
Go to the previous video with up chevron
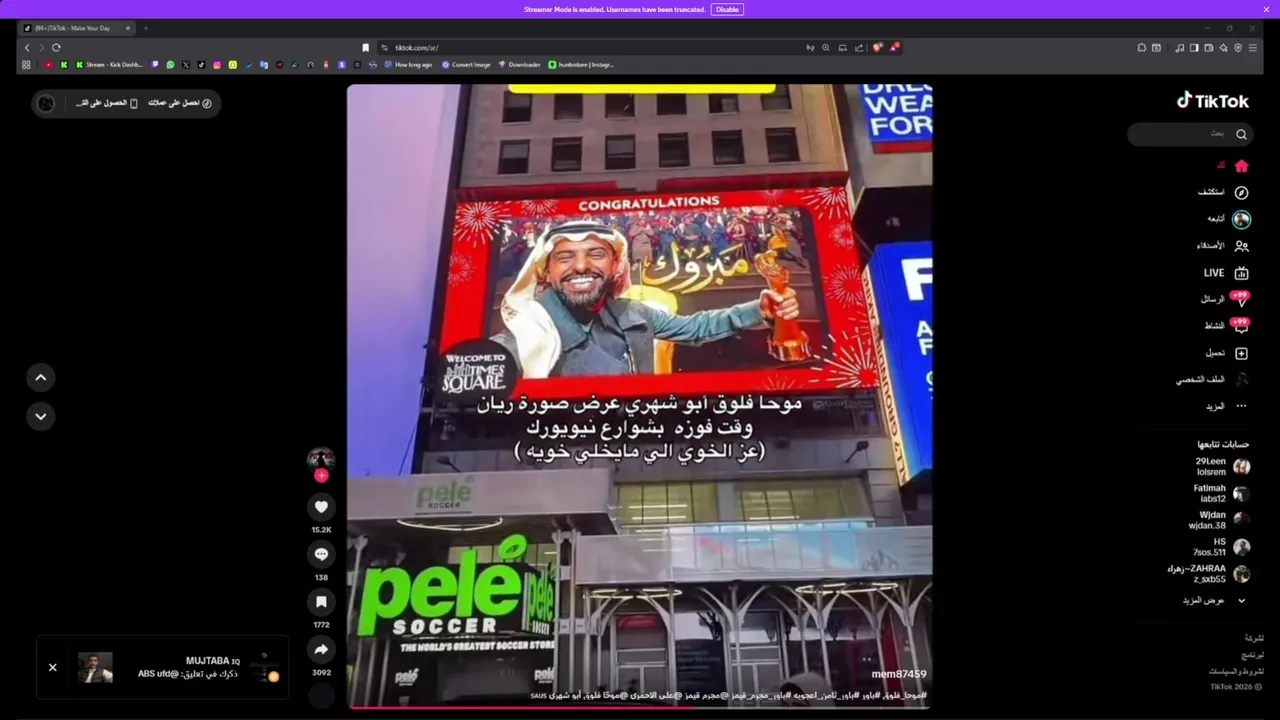coord(41,377)
